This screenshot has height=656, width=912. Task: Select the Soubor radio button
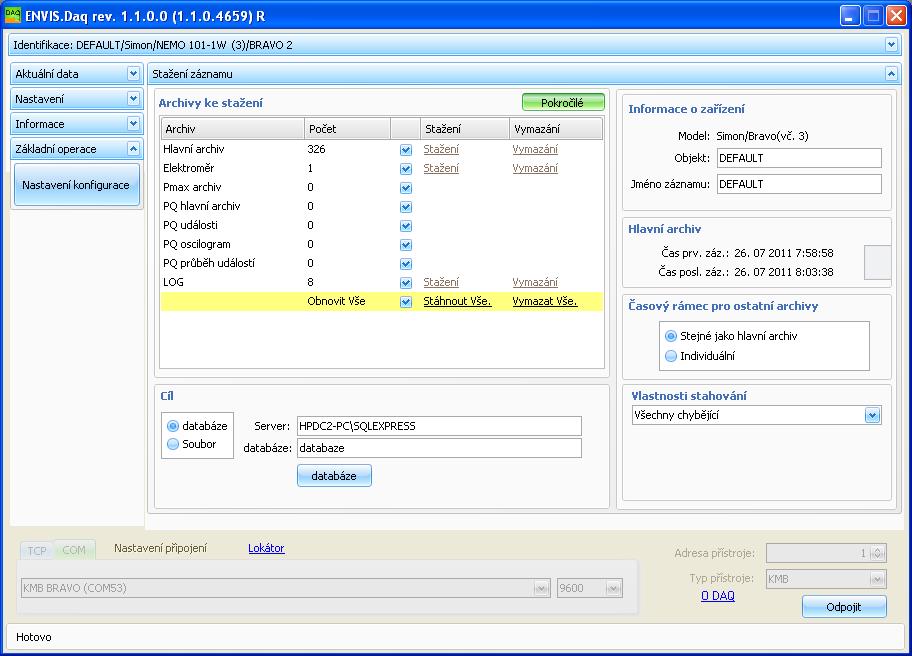173,444
